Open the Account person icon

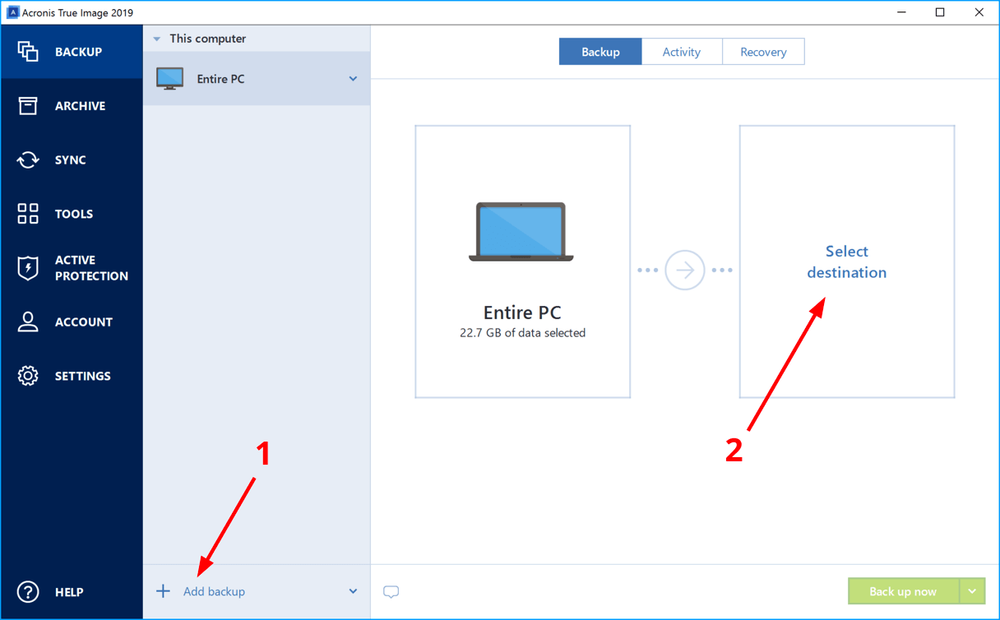(27, 322)
